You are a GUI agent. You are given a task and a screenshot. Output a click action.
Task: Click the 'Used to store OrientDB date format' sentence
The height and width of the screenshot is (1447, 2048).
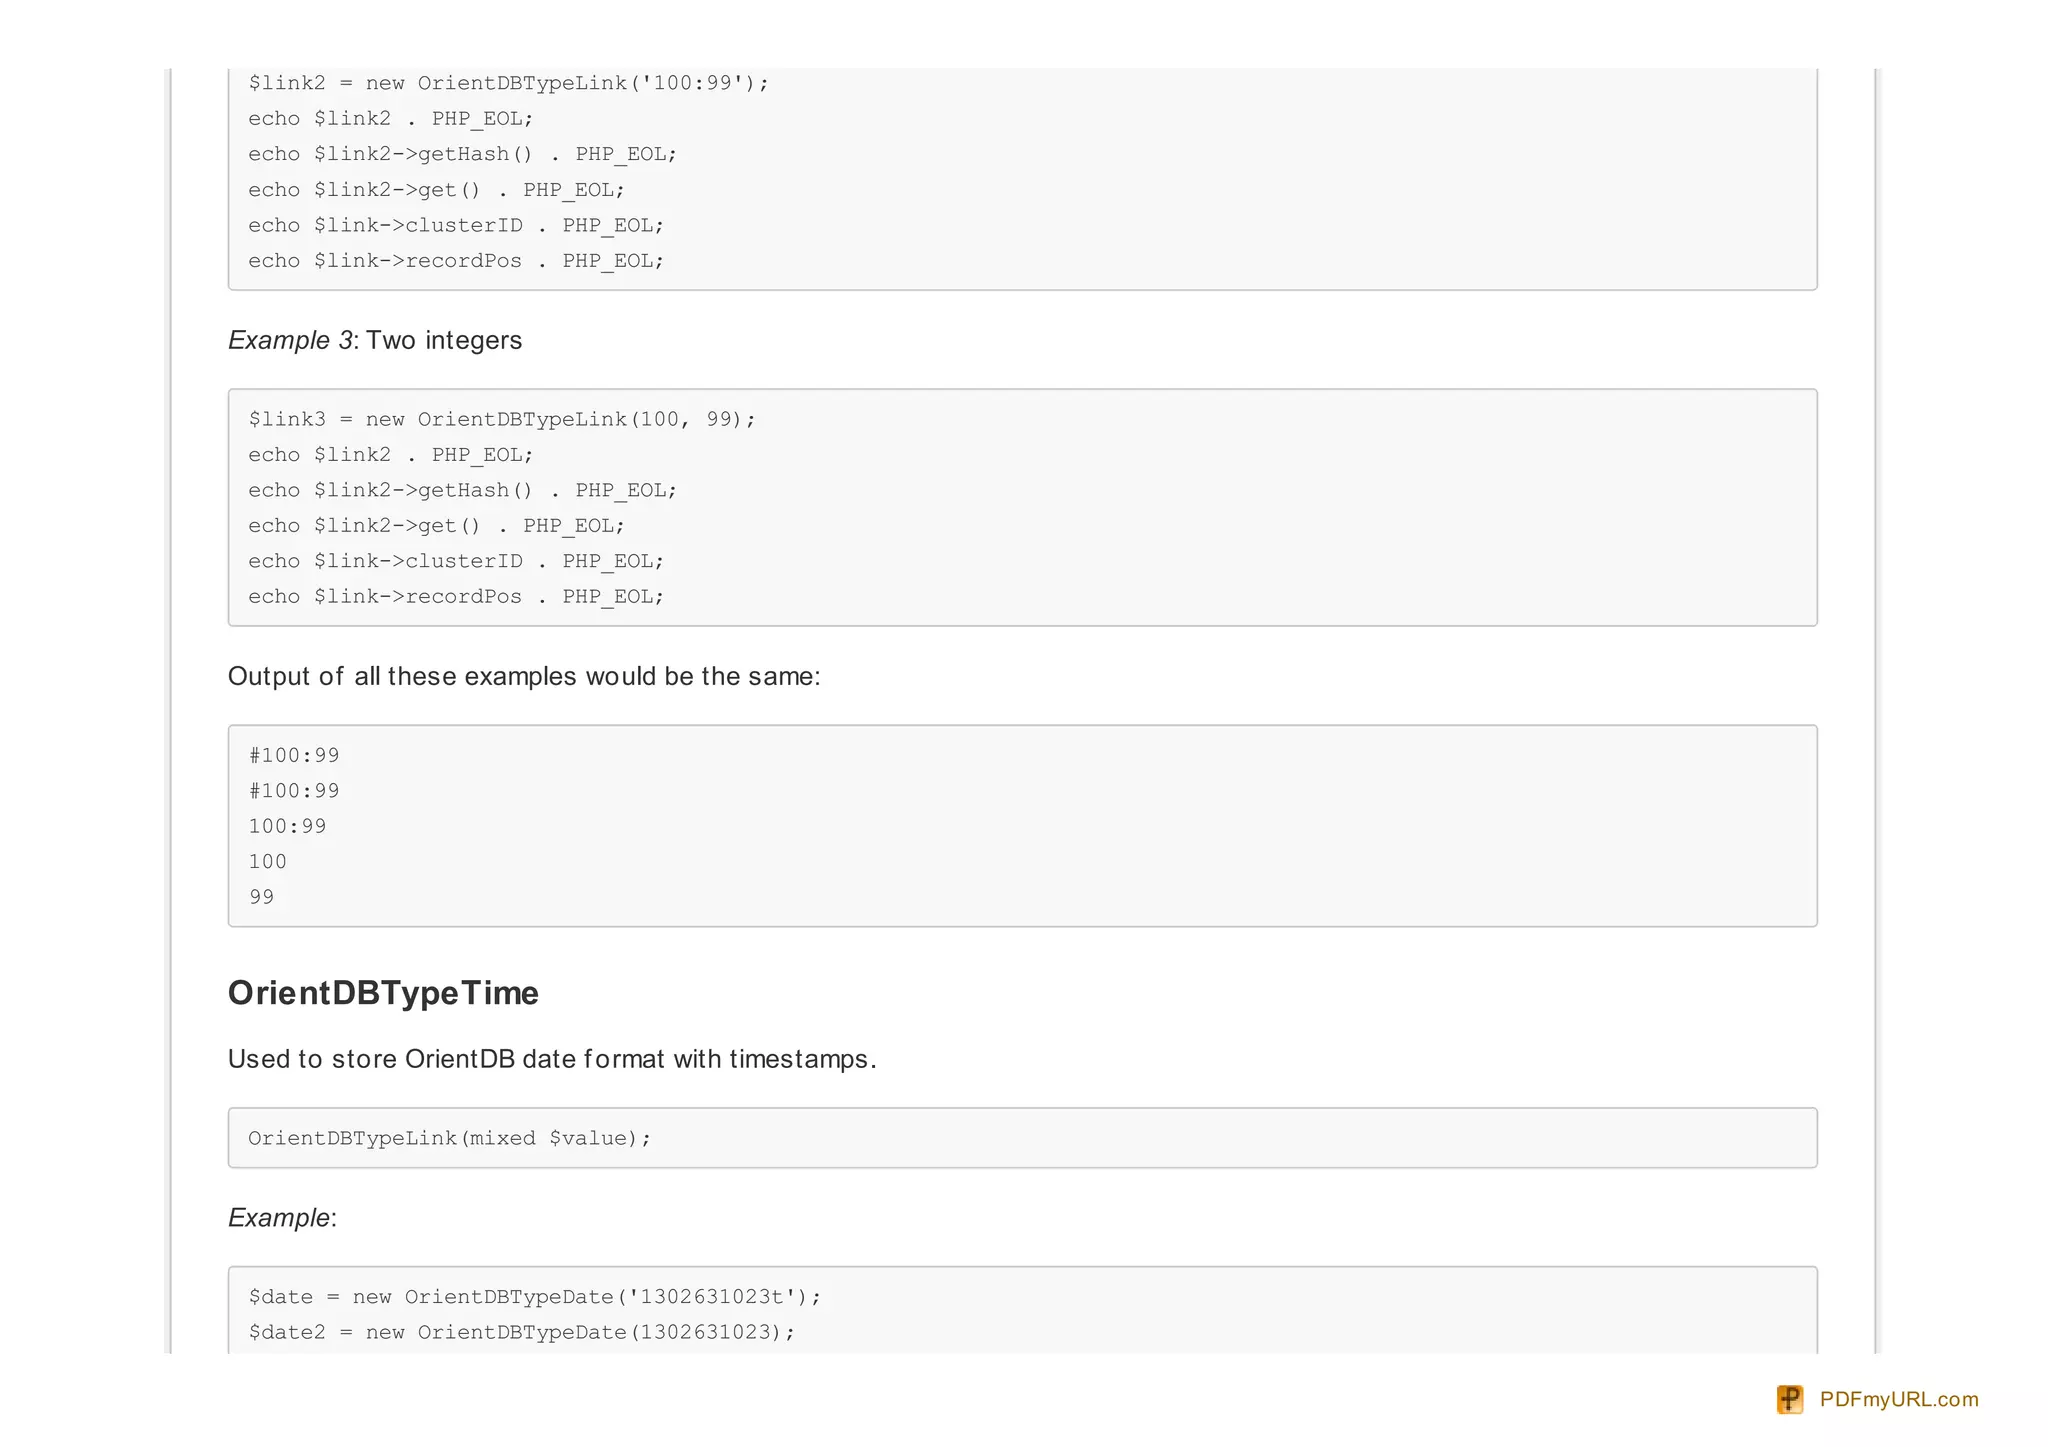[552, 1059]
